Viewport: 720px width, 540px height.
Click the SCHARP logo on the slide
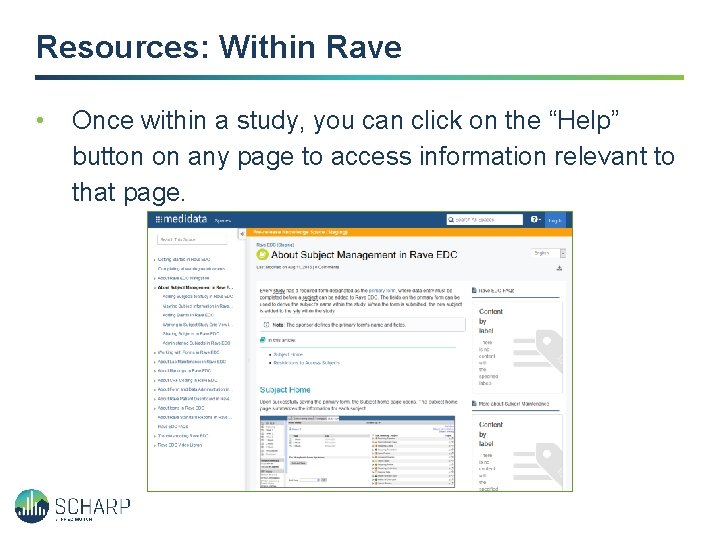click(x=73, y=506)
